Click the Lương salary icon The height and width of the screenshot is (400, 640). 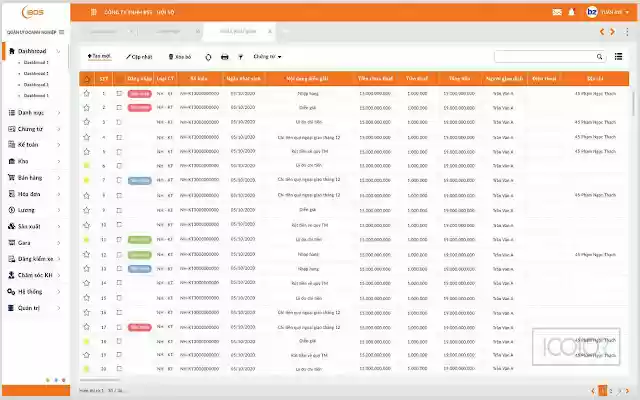(11, 210)
